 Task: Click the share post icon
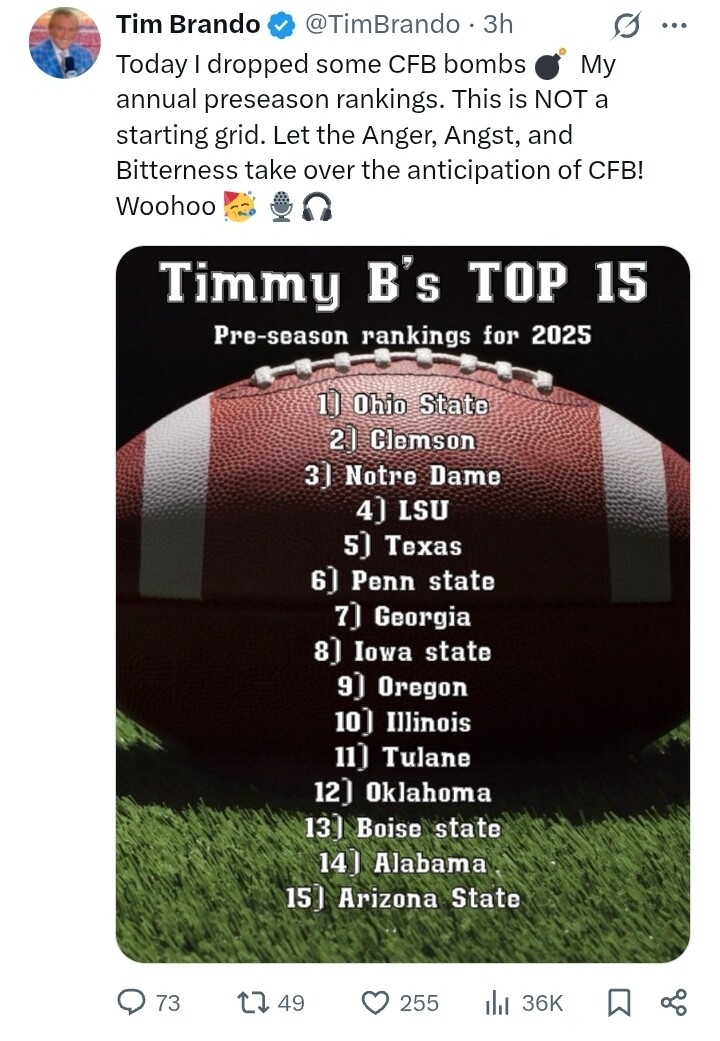pos(674,1002)
